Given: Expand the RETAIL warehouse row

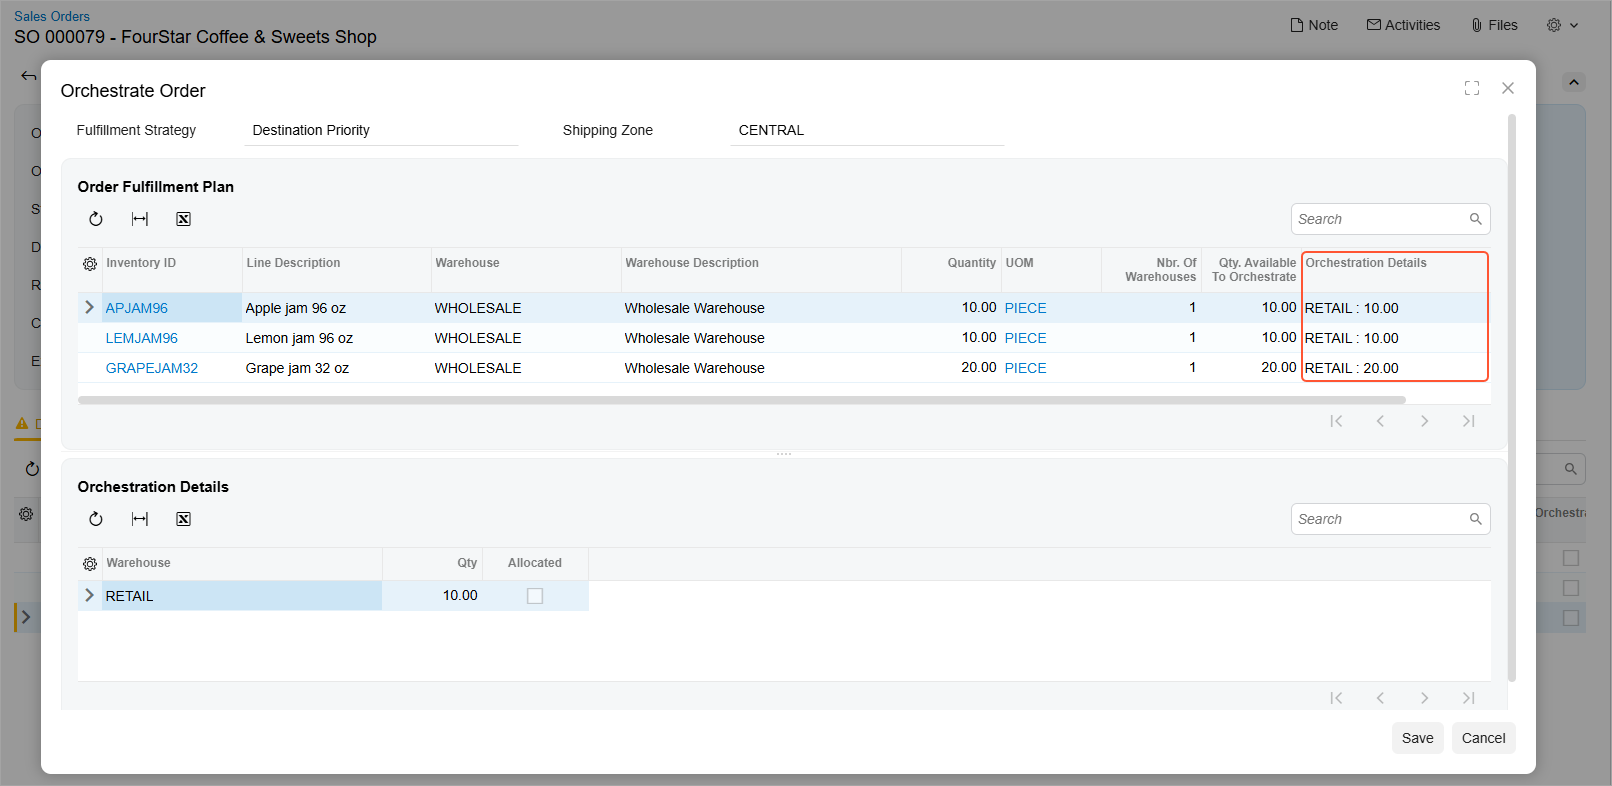Looking at the screenshot, I should [x=90, y=596].
